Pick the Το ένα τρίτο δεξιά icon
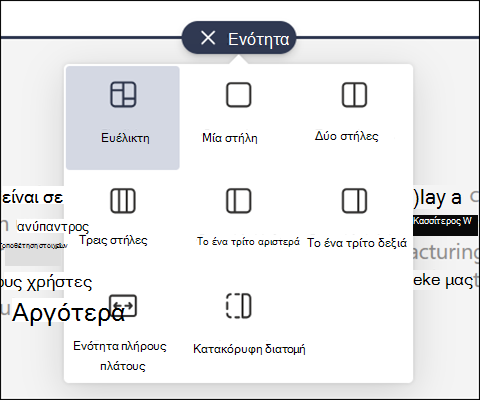480x400 pixels. tap(354, 201)
